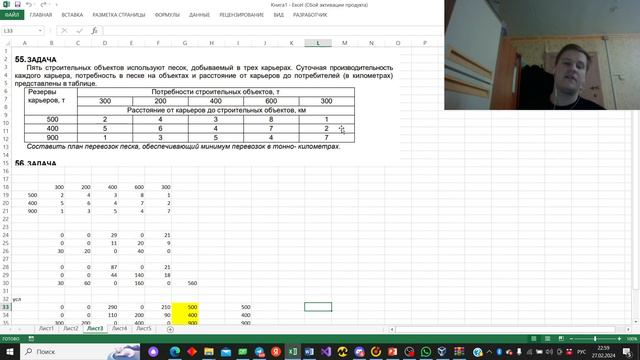Open Word from taskbar

(x=309, y=351)
